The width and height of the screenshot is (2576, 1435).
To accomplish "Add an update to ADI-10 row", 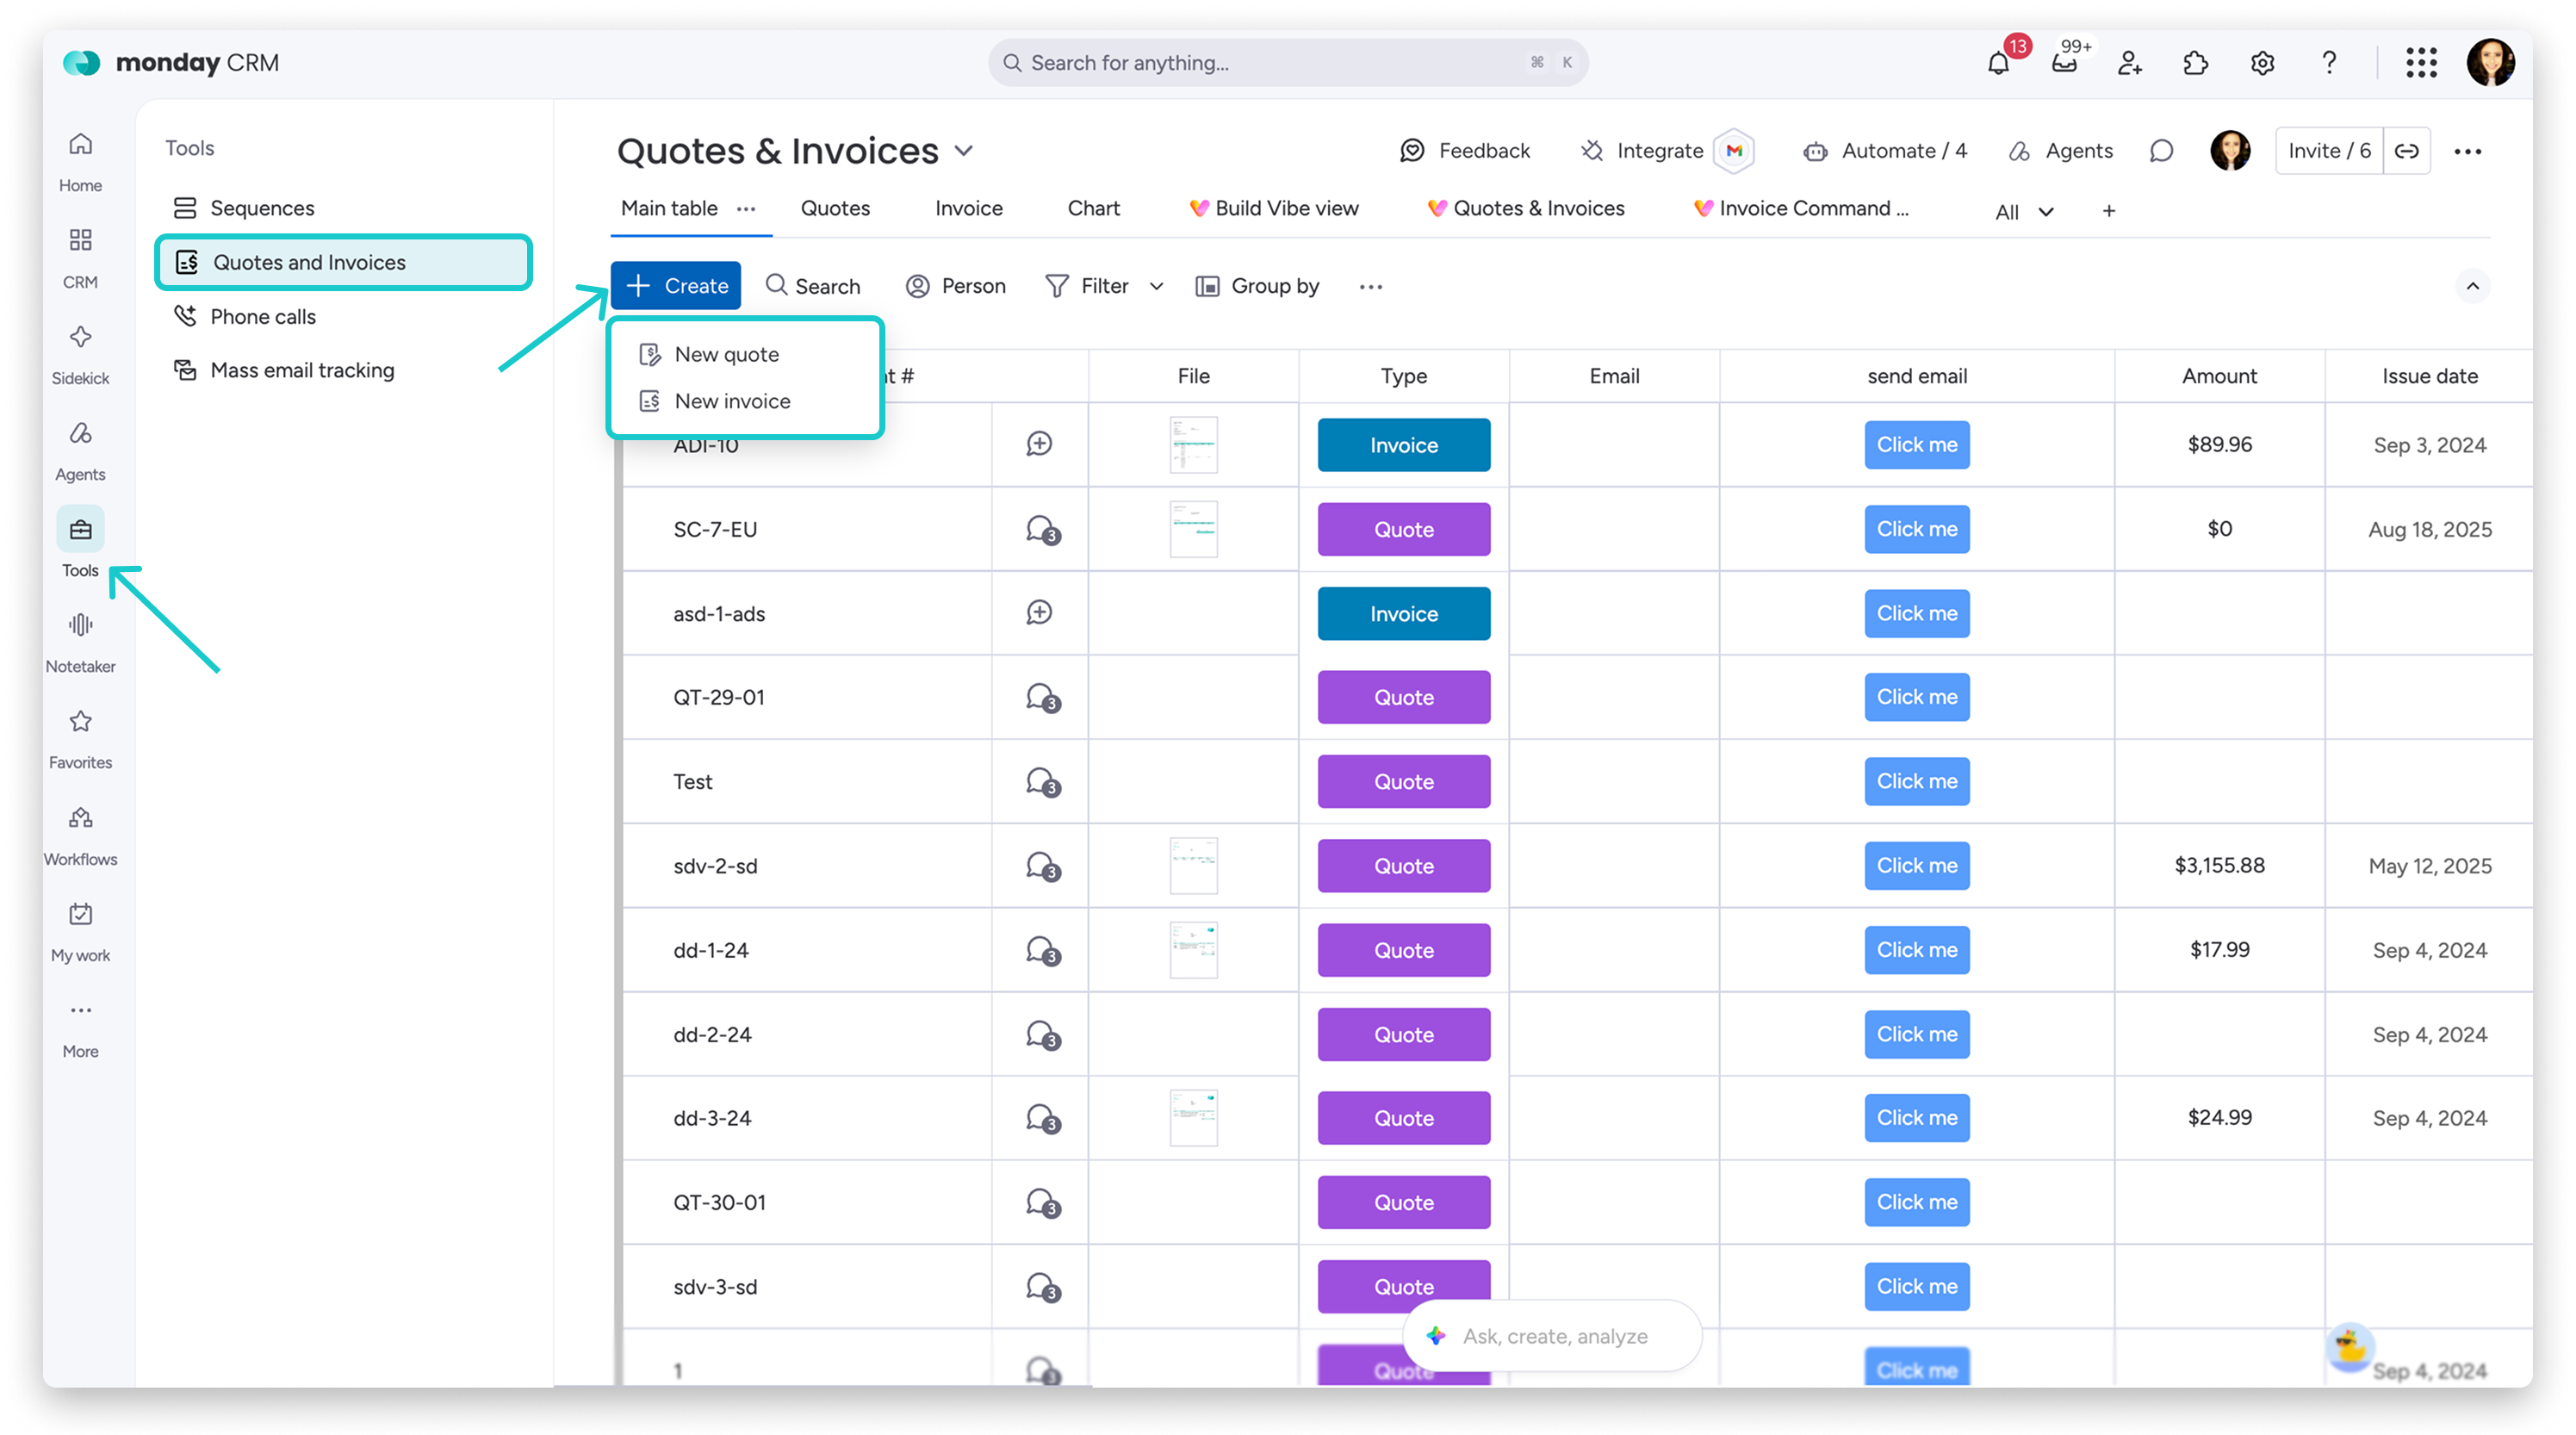I will point(1039,444).
